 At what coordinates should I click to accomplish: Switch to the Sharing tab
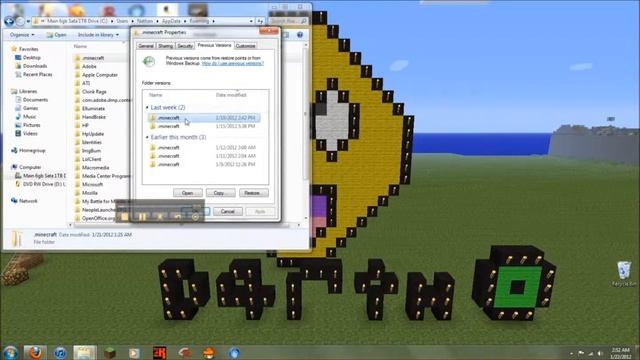(165, 46)
